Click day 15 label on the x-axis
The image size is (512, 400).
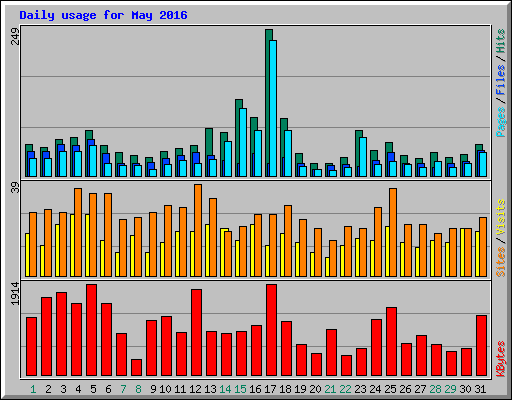[240, 389]
